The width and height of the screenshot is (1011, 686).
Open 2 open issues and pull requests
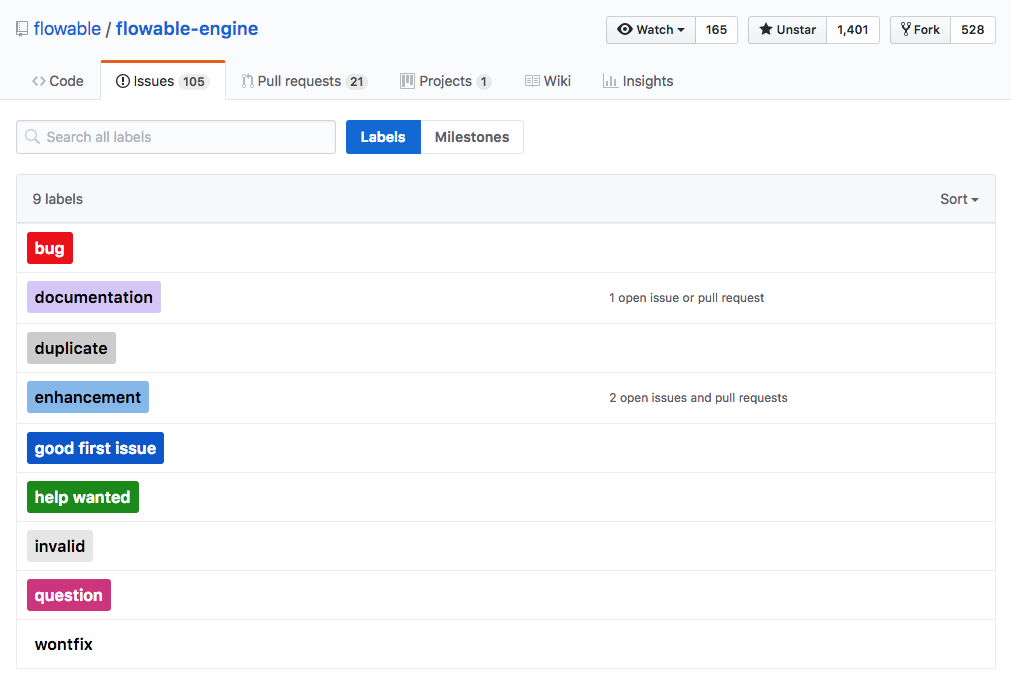698,398
